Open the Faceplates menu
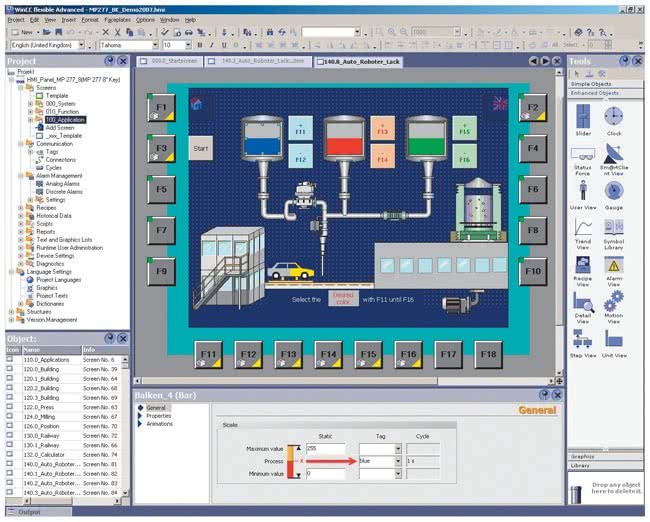 (x=117, y=19)
